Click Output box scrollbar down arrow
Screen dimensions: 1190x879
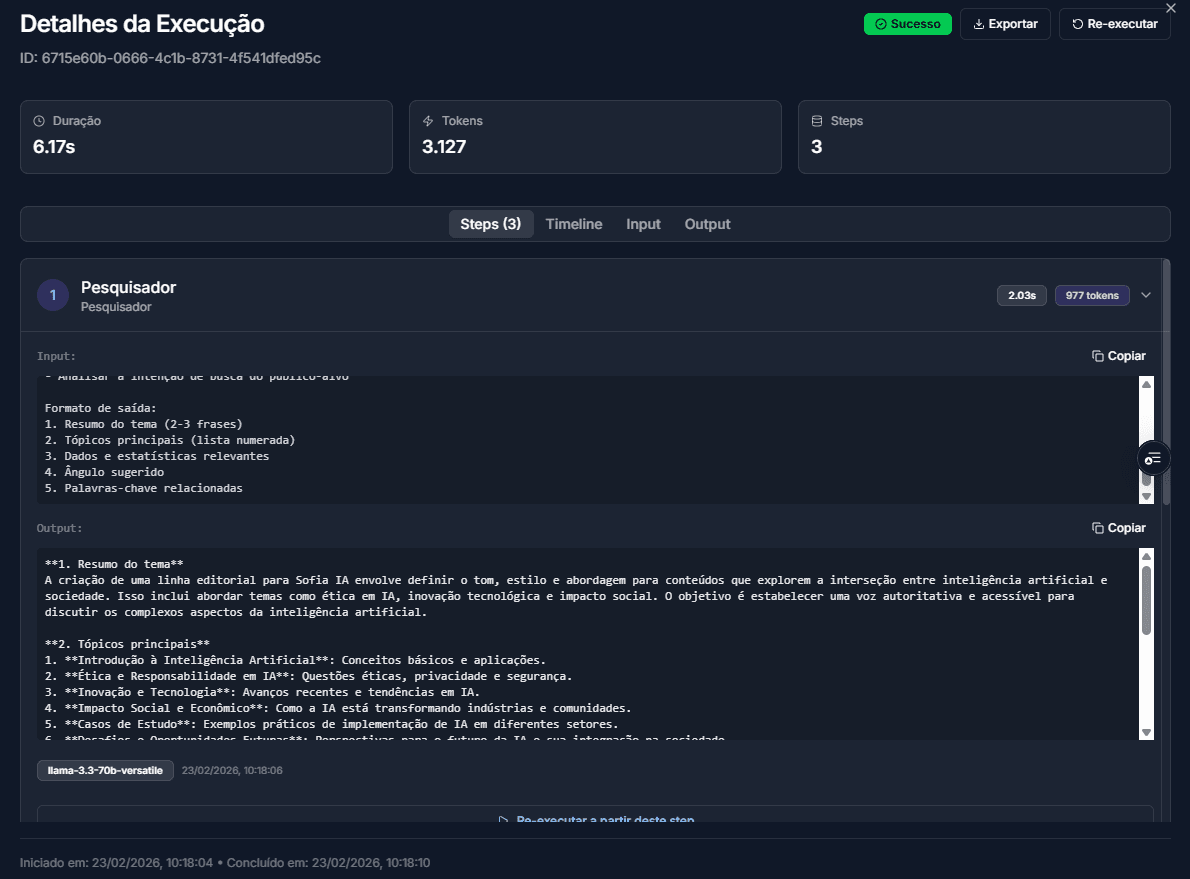[1146, 732]
